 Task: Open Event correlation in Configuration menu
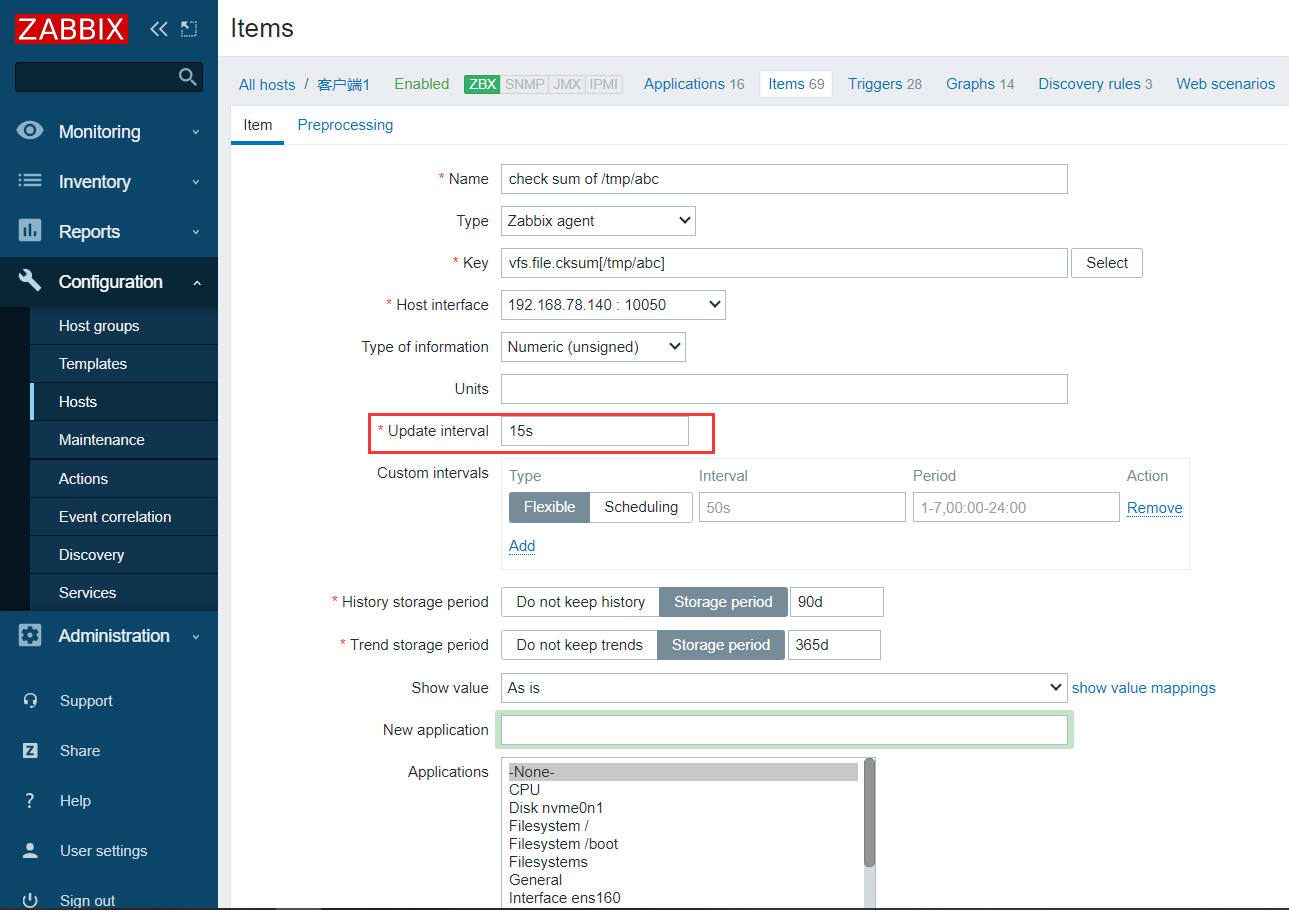click(124, 517)
